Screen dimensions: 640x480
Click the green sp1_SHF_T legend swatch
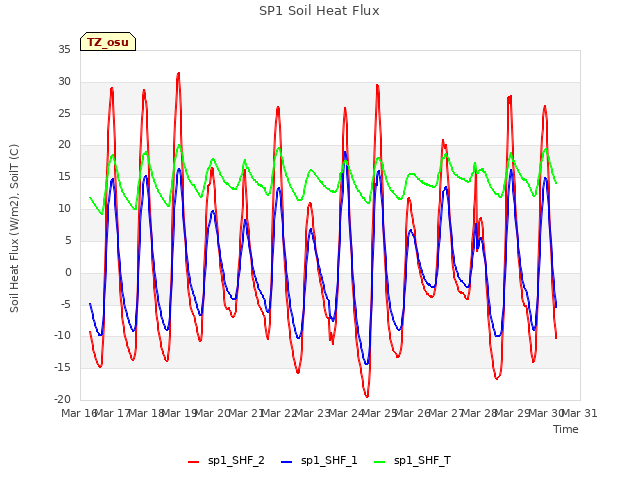coord(380,462)
